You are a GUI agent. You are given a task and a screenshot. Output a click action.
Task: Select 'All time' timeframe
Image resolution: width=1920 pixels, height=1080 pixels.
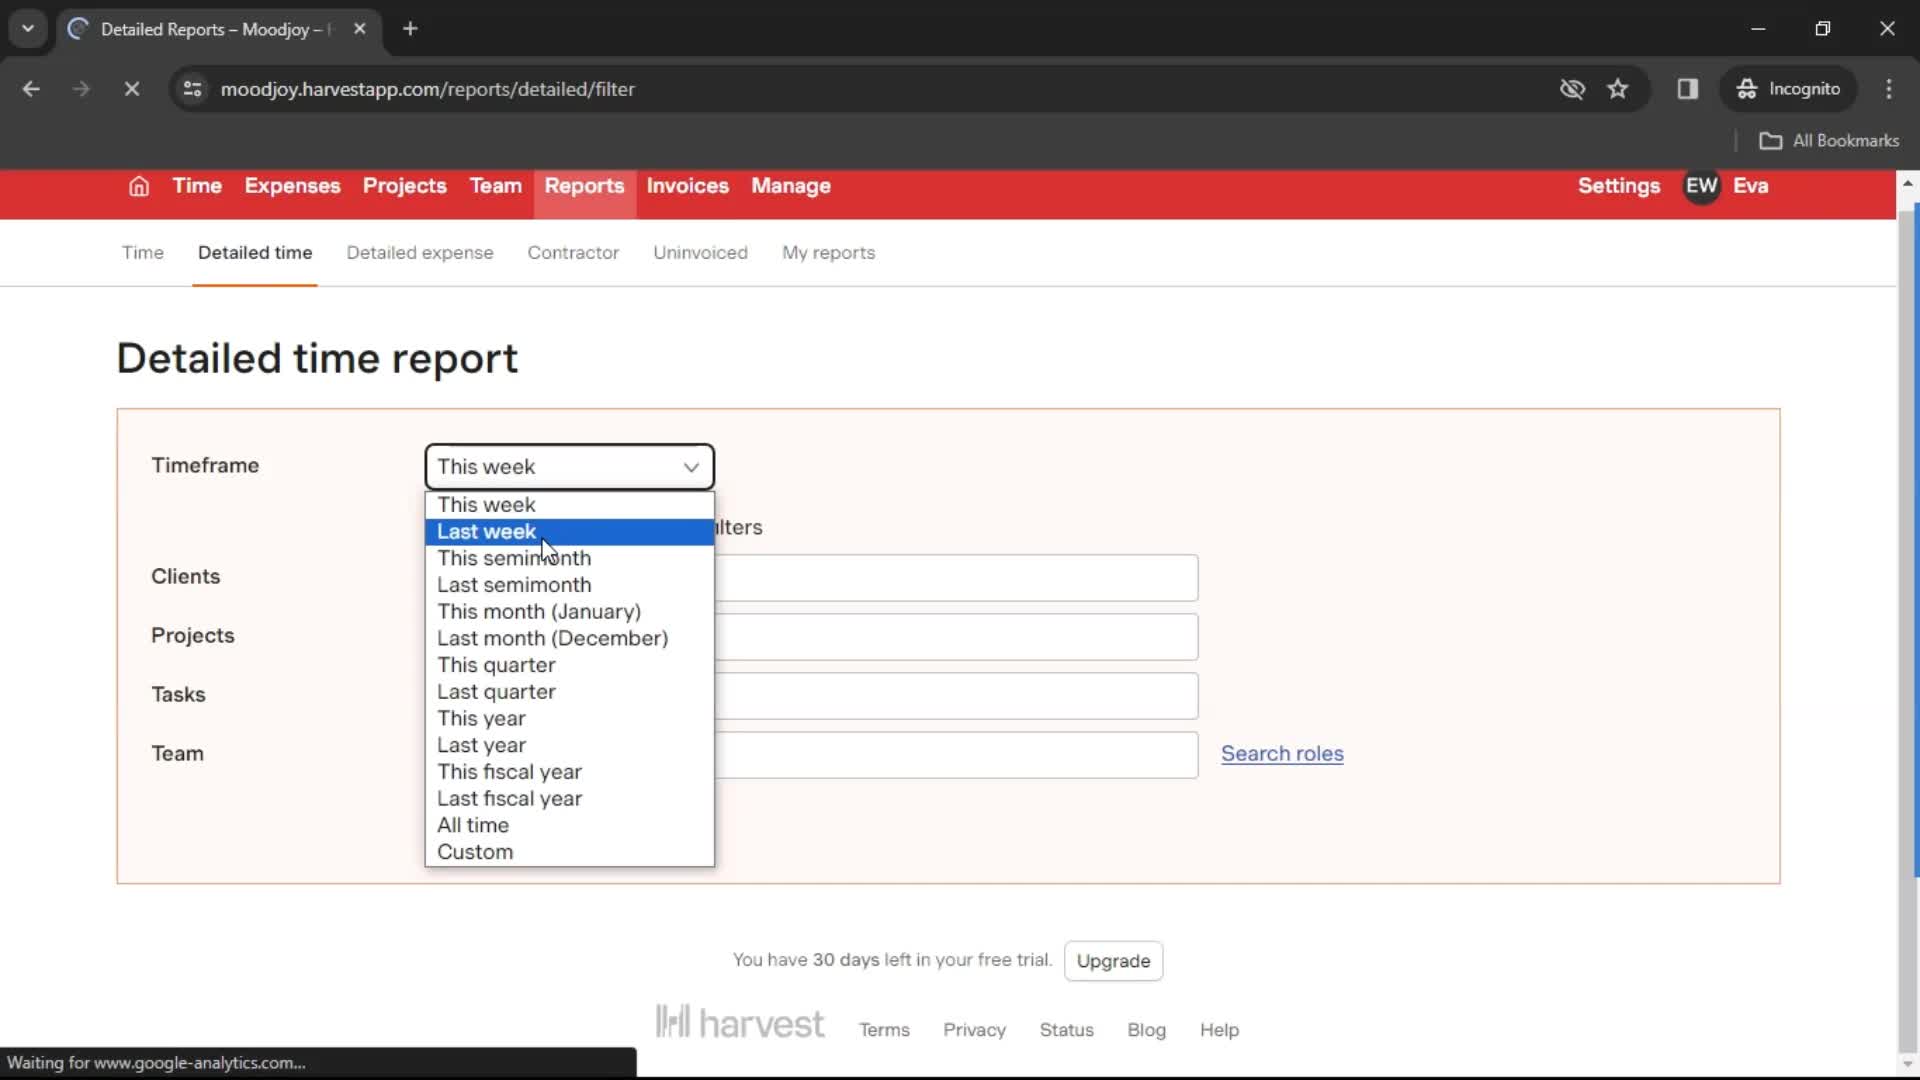(569, 826)
